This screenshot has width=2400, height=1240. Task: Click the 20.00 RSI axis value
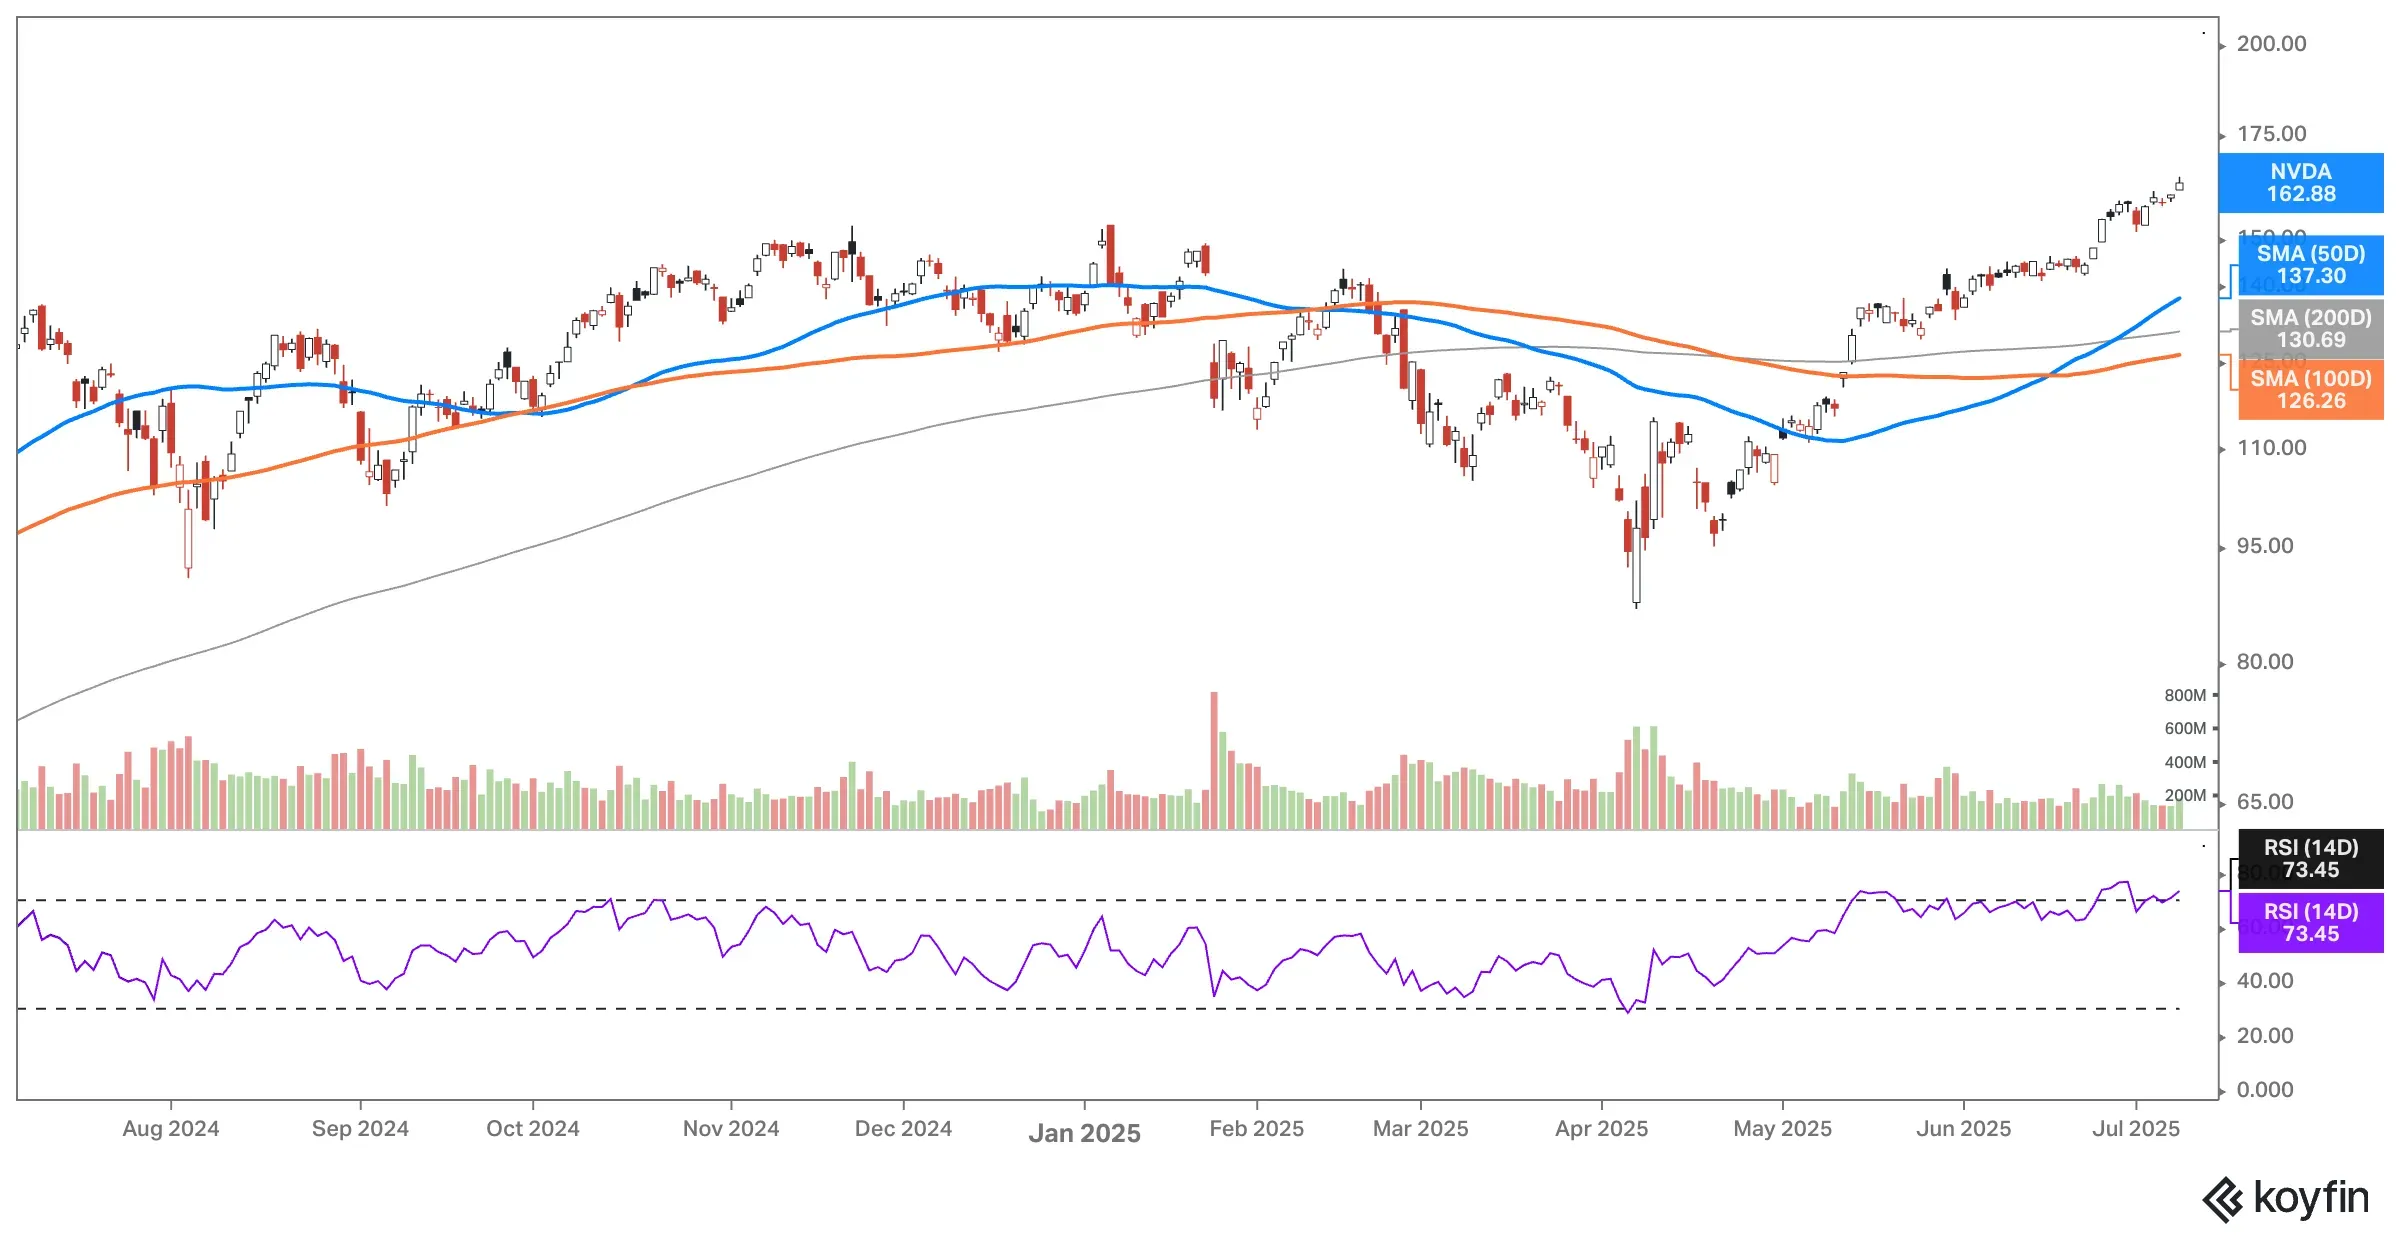click(2265, 1036)
